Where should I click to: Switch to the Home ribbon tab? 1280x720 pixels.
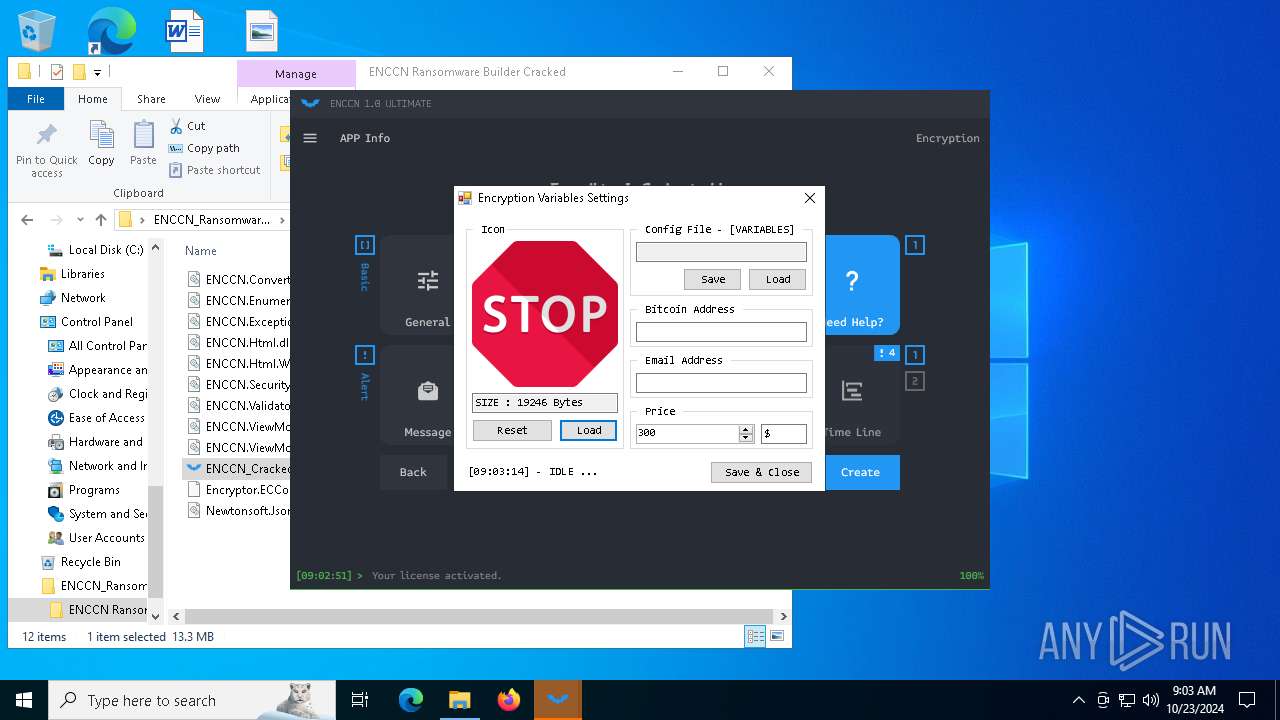(93, 99)
